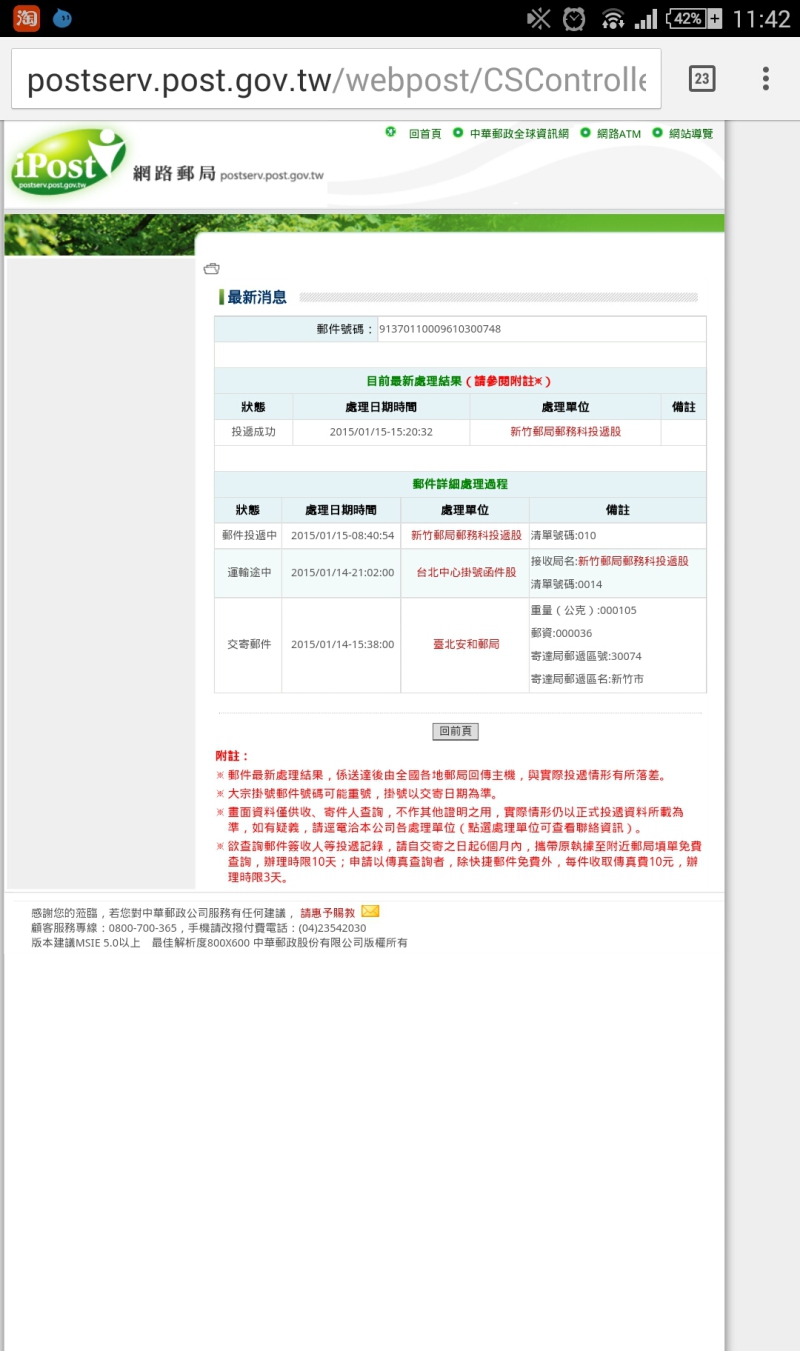Image resolution: width=800 pixels, height=1351 pixels.
Task: Click timestamp 2015/01/15-15:20:32
Action: tap(381, 432)
